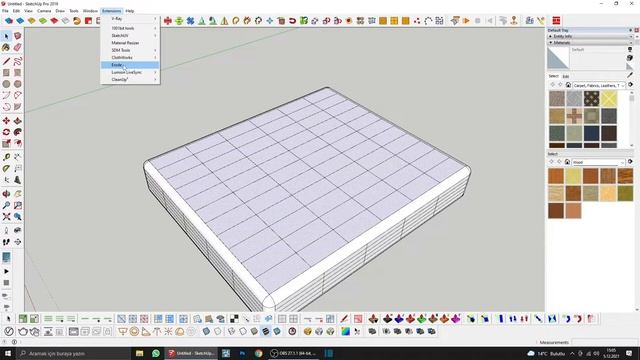The height and width of the screenshot is (360, 640).
Task: Select the Protractor tool
Action: (6, 169)
